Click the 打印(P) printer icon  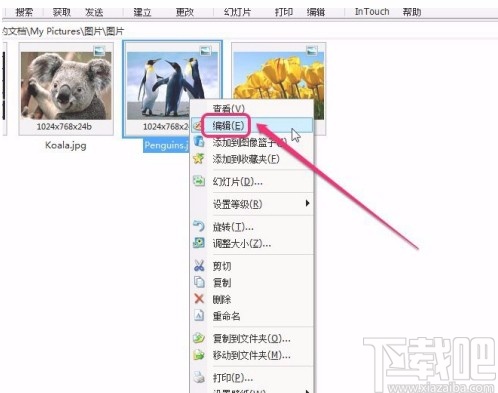click(199, 377)
